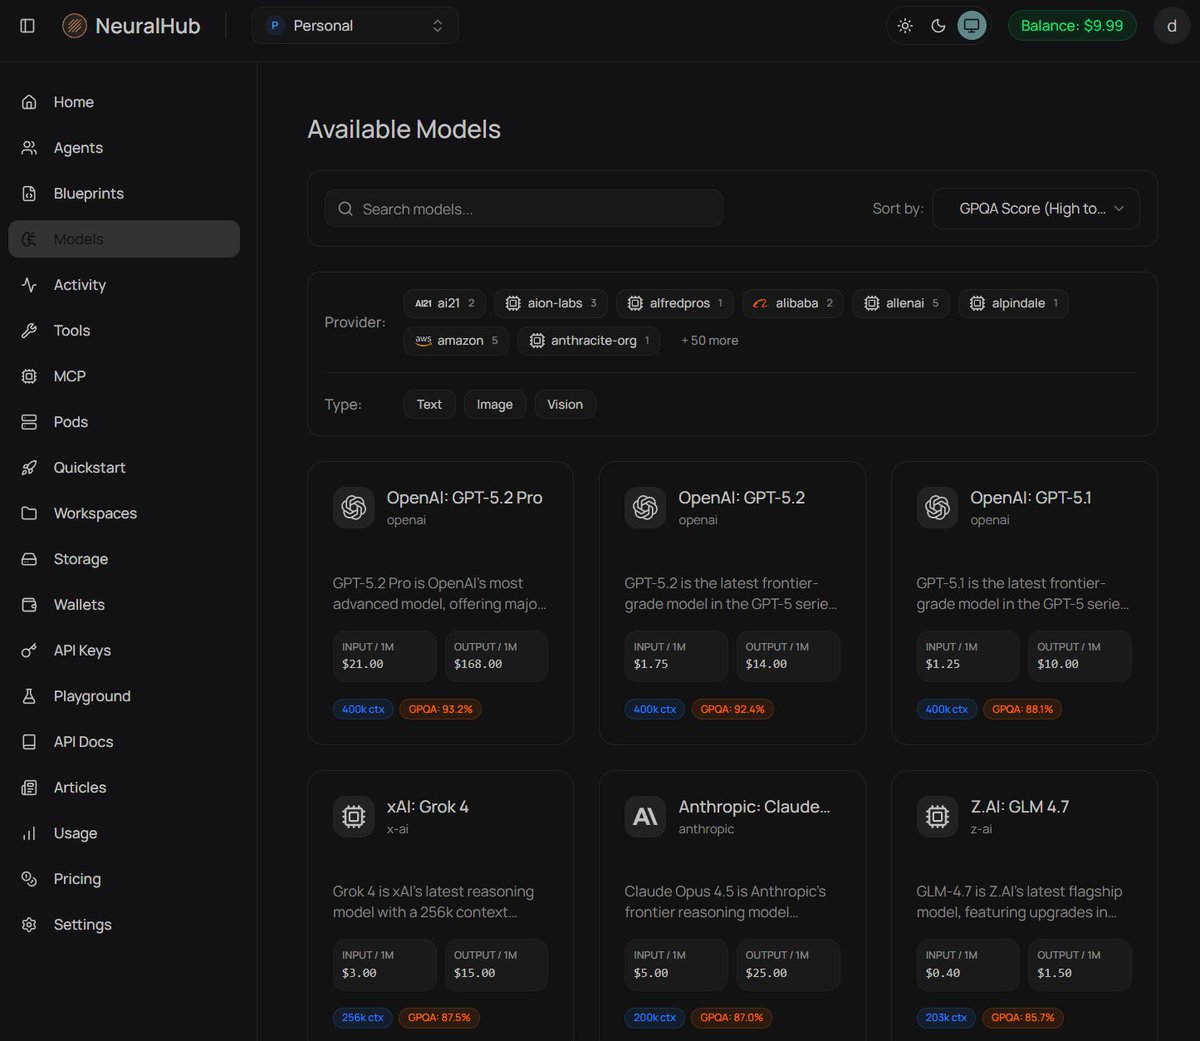
Task: Open the user avatar 'd' menu
Action: pos(1172,26)
